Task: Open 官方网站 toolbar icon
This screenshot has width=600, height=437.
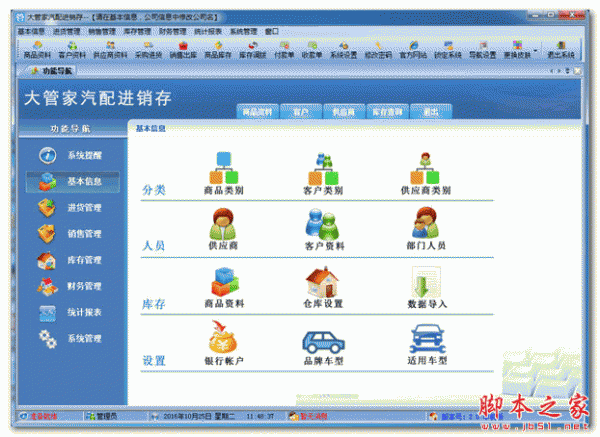Action: tap(413, 51)
